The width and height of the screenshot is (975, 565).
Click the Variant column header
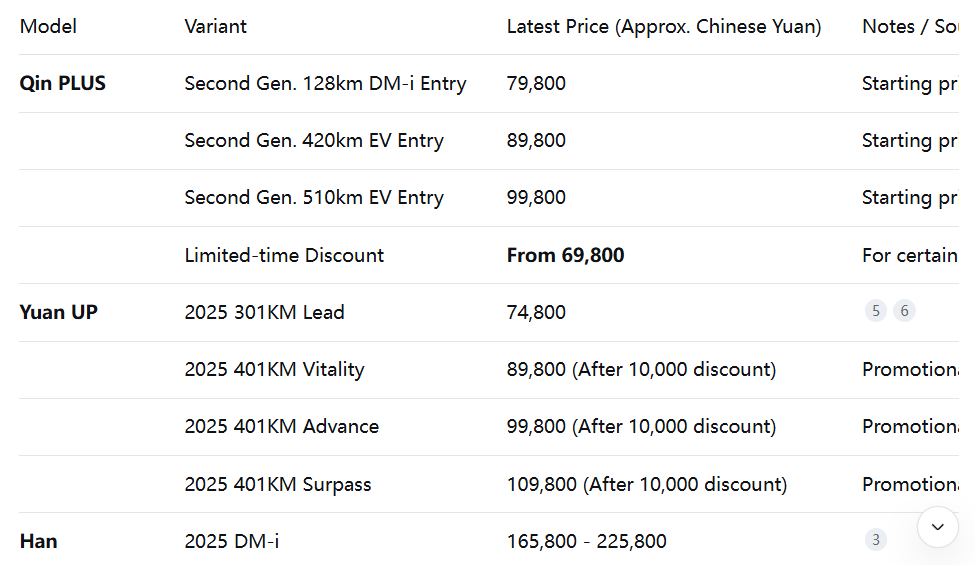pos(216,27)
